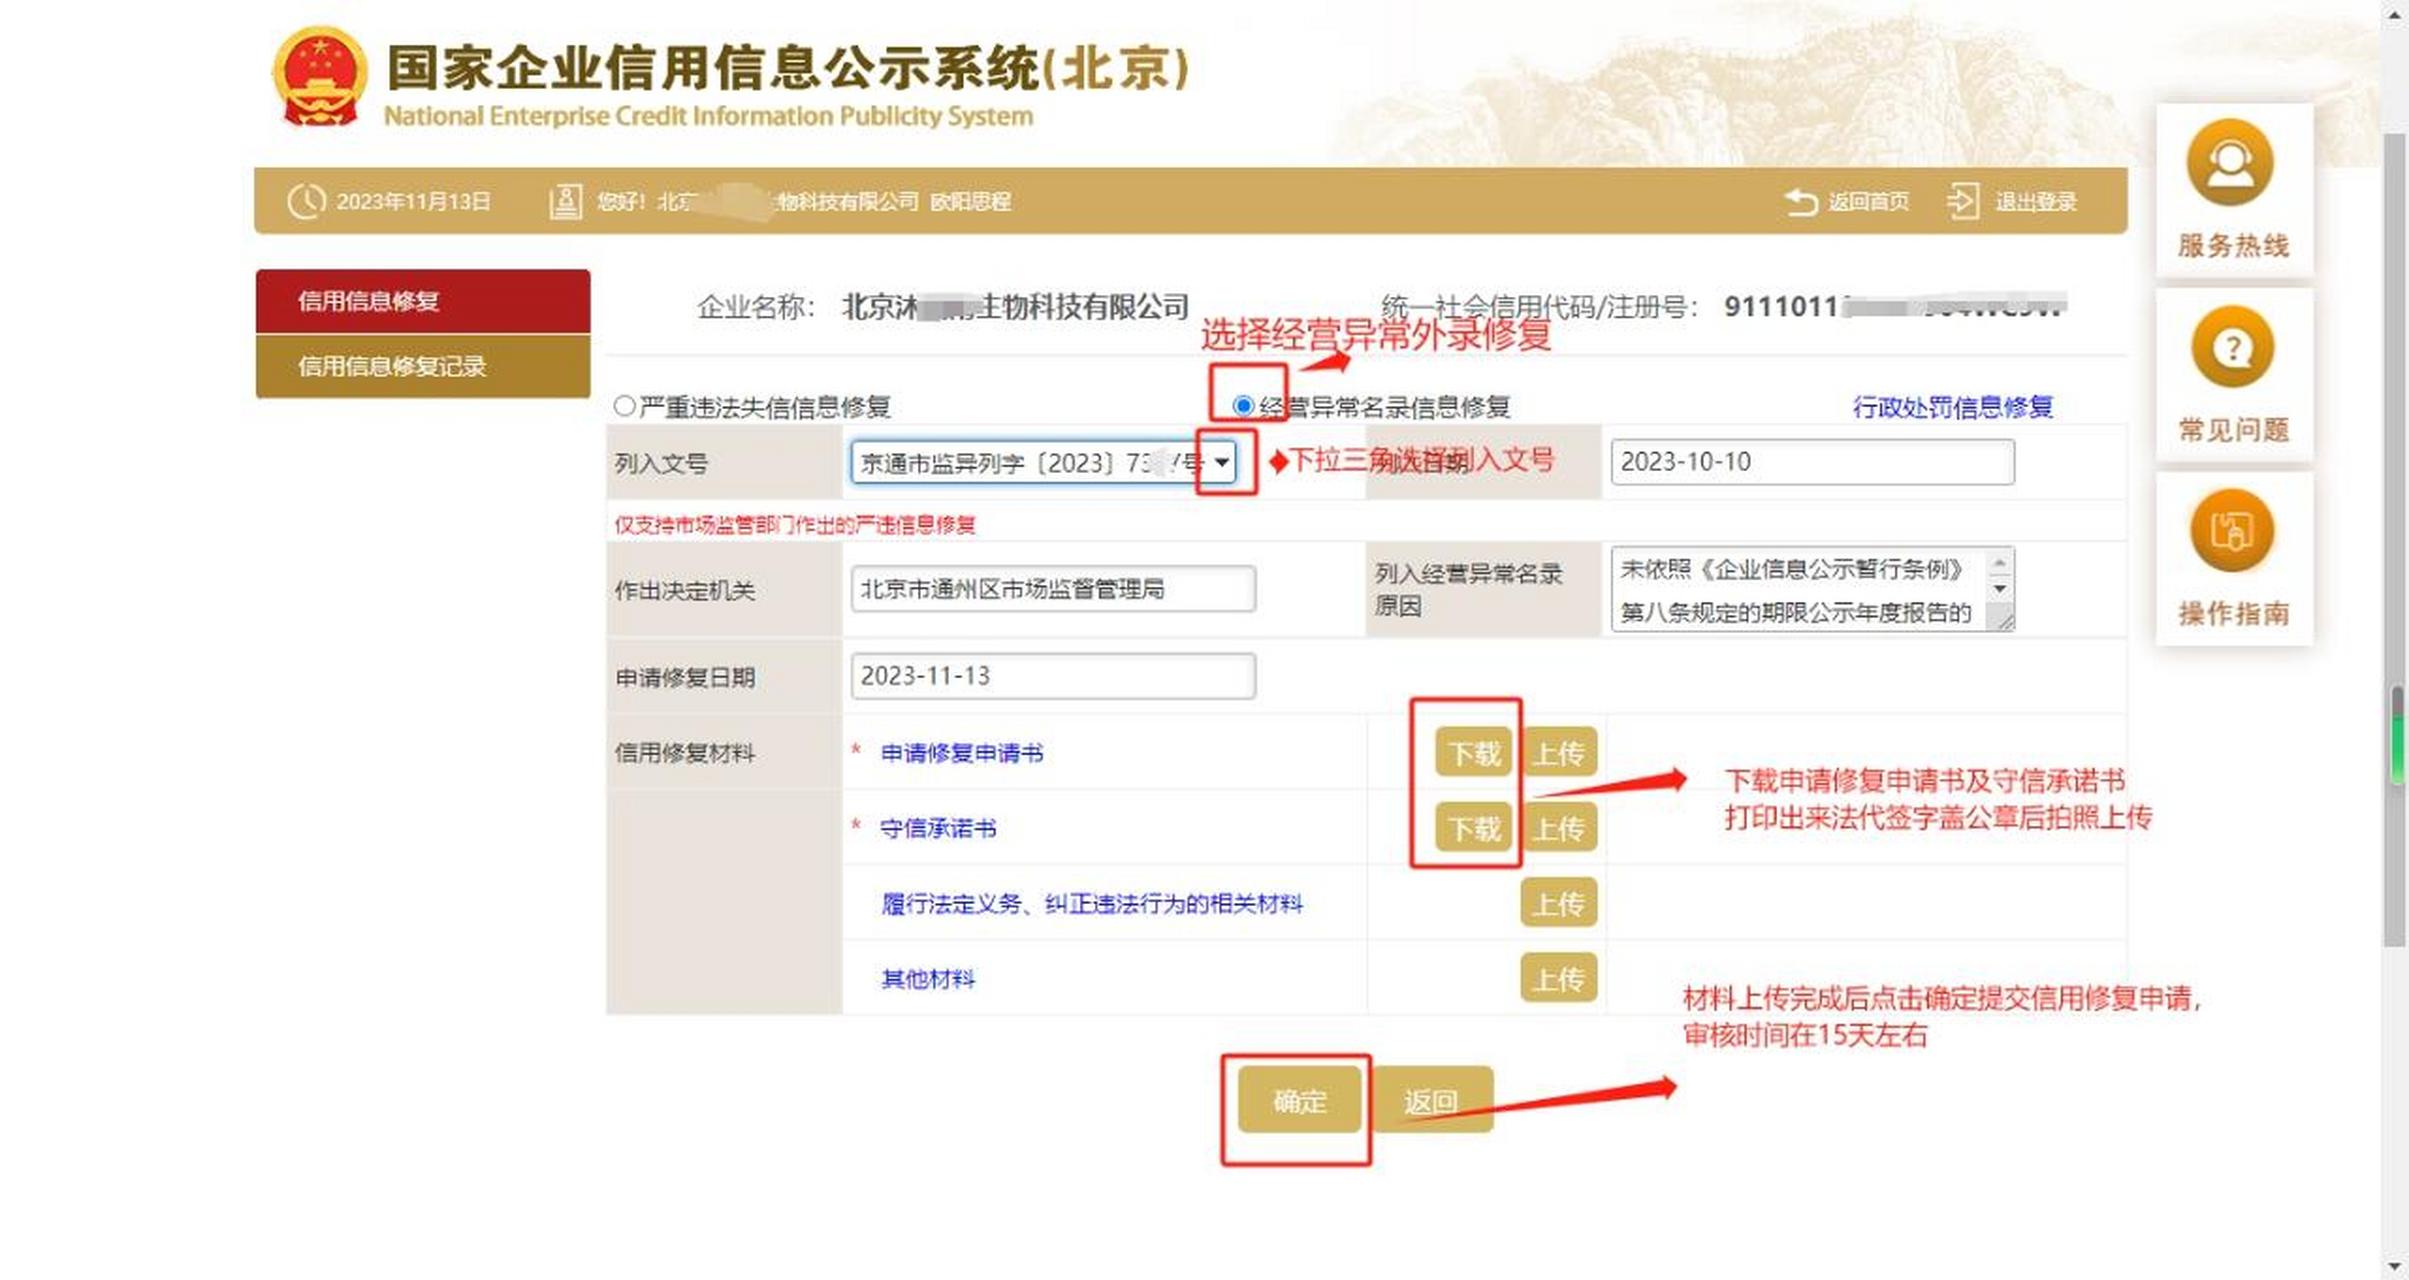The image size is (2409, 1280).
Task: Open 信用信息修复 sidebar tab
Action: tap(423, 301)
